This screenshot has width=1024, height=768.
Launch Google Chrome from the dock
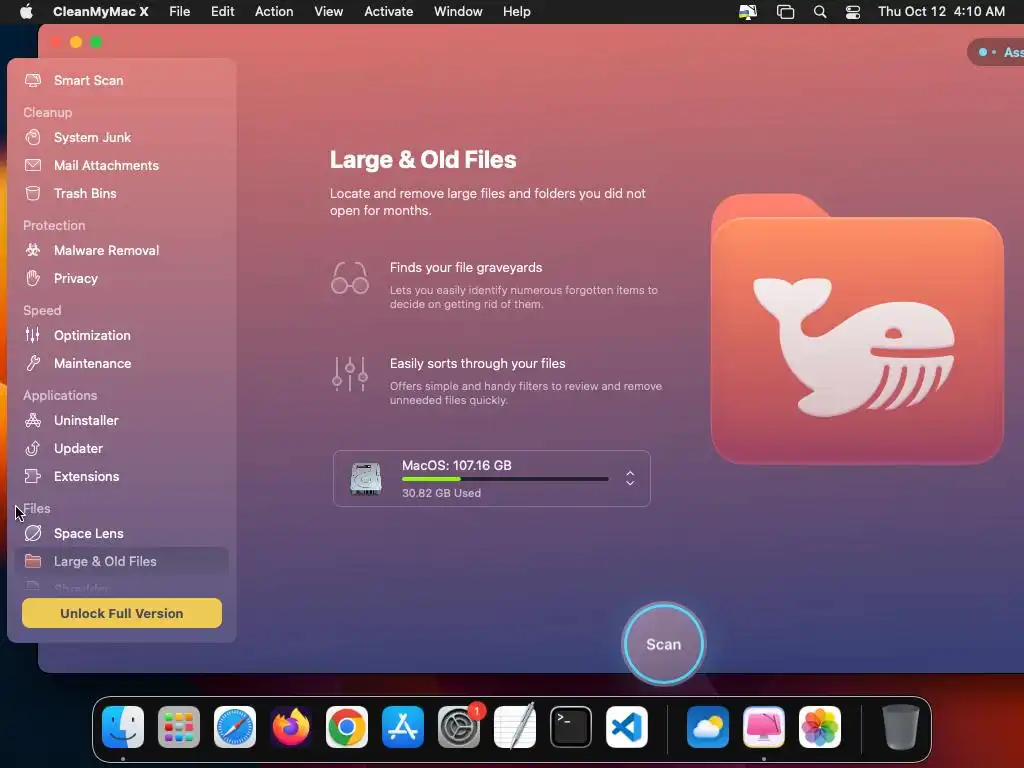[x=347, y=727]
